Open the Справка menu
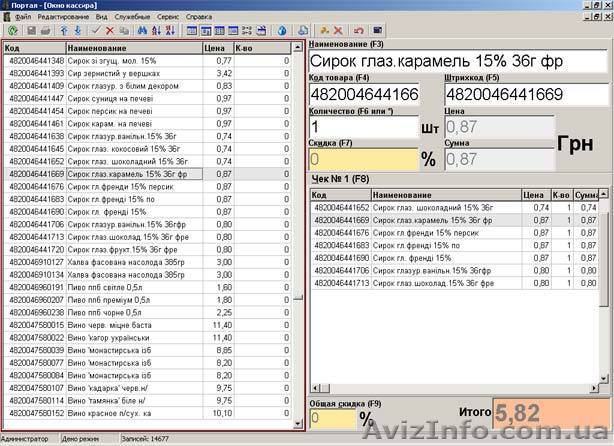This screenshot has height=446, width=614. 199,18
